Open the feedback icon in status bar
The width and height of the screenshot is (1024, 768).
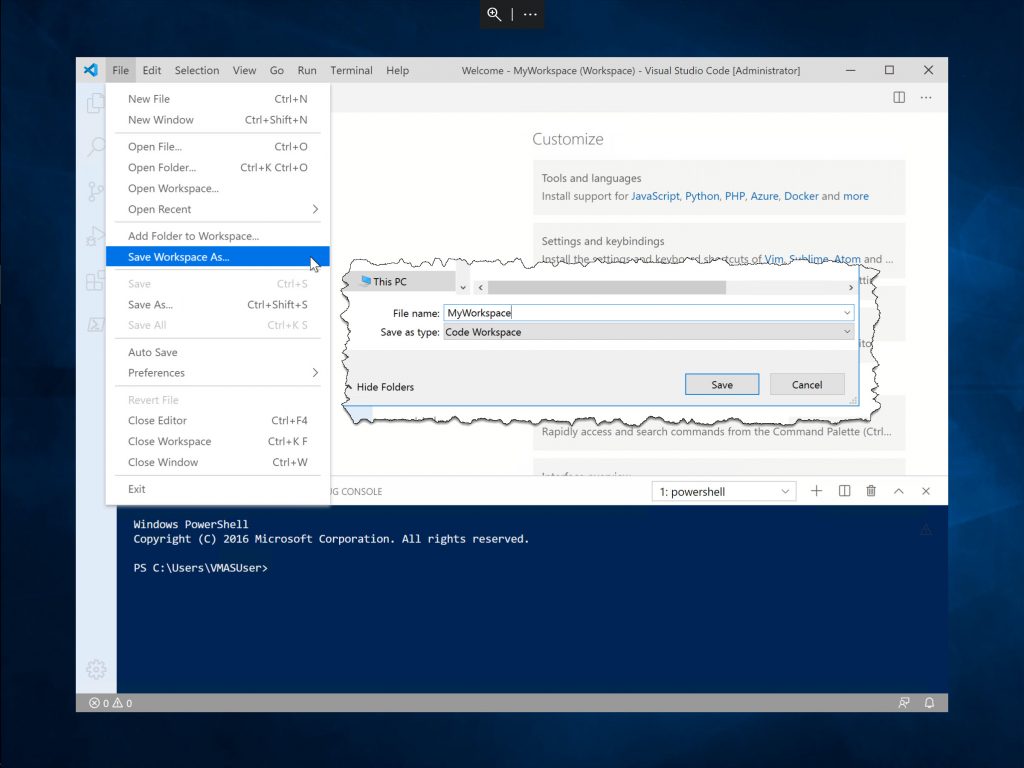pos(904,703)
